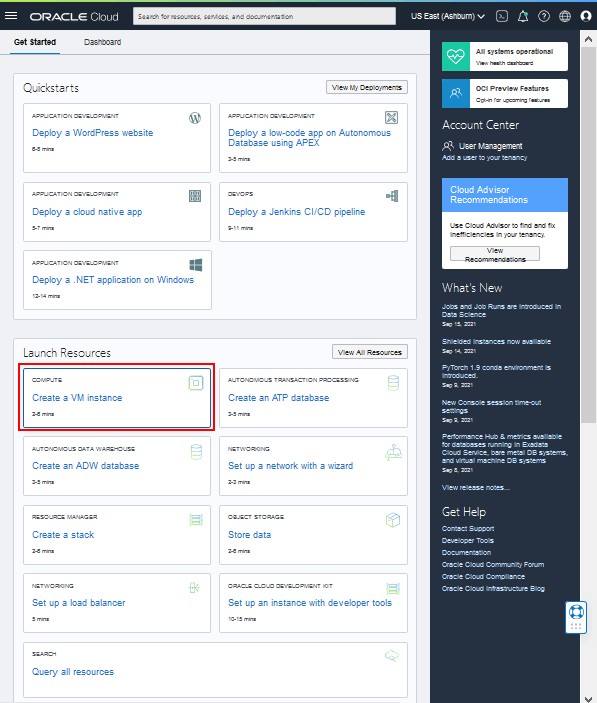This screenshot has height=703, width=597.
Task: Open Oracle Cloud Community Forum link
Action: click(x=493, y=564)
